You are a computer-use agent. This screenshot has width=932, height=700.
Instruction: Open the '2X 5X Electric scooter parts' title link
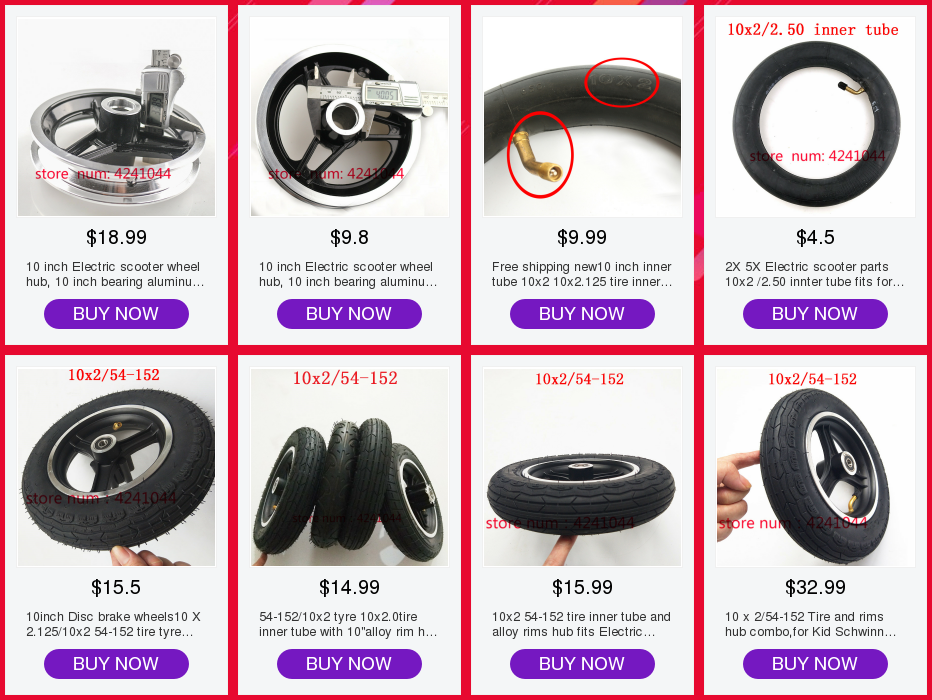(814, 274)
